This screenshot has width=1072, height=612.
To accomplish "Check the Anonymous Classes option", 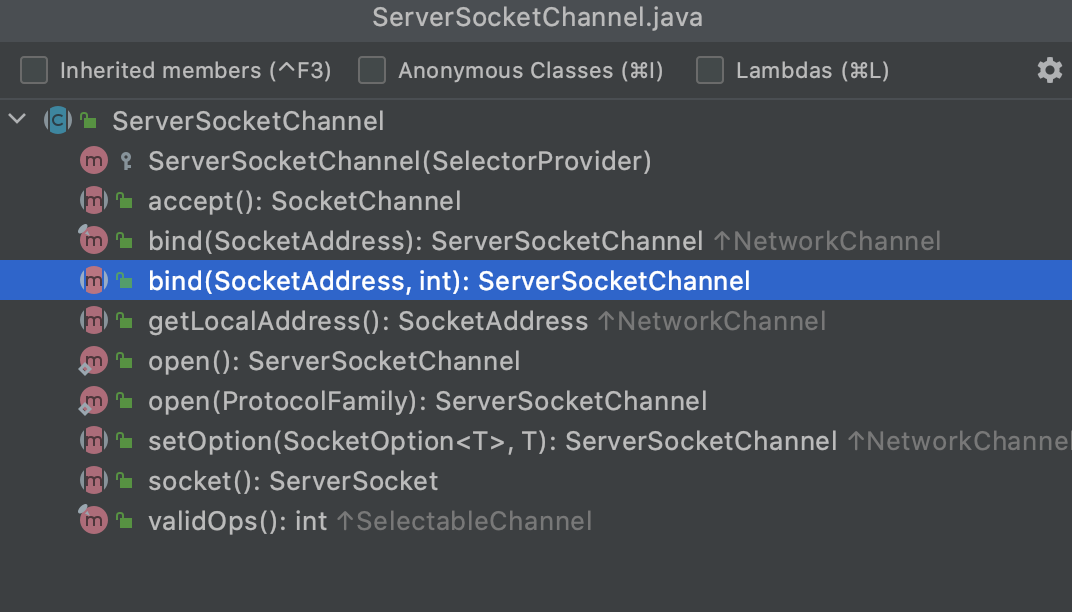I will 372,70.
